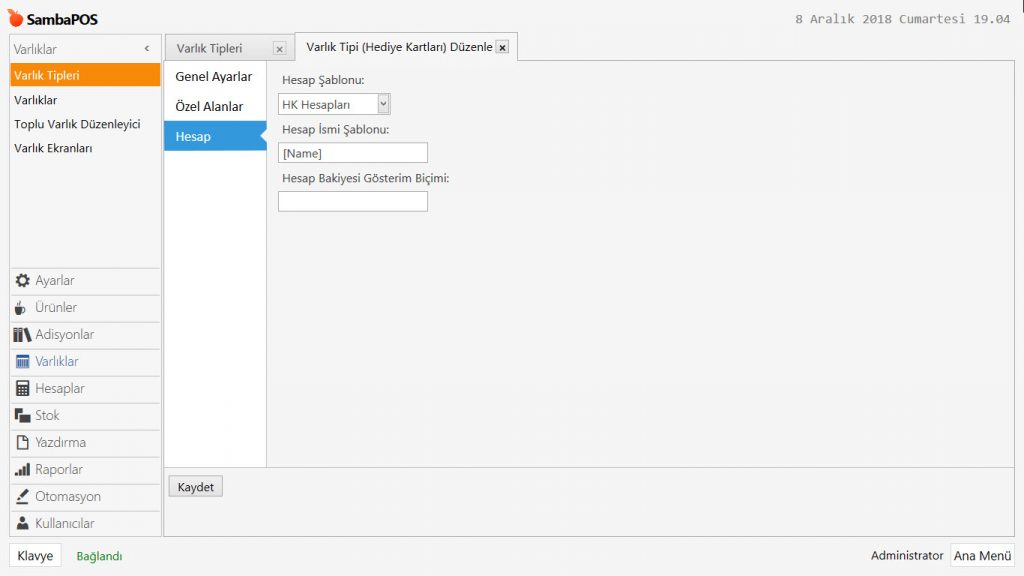The width and height of the screenshot is (1024, 576).
Task: Click the Hesap İsmi Şablonu field
Action: click(353, 153)
